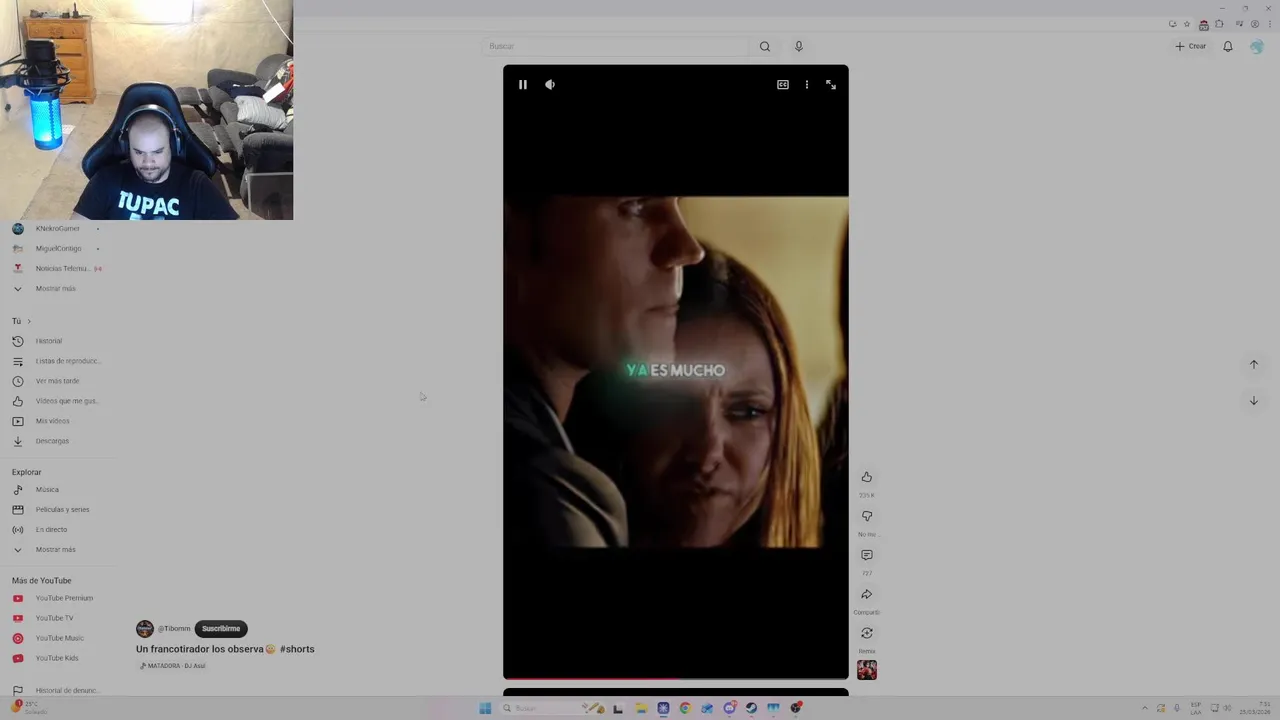This screenshot has height=720, width=1280.
Task: Open the browser extensions puzzle icon
Action: tap(1219, 24)
